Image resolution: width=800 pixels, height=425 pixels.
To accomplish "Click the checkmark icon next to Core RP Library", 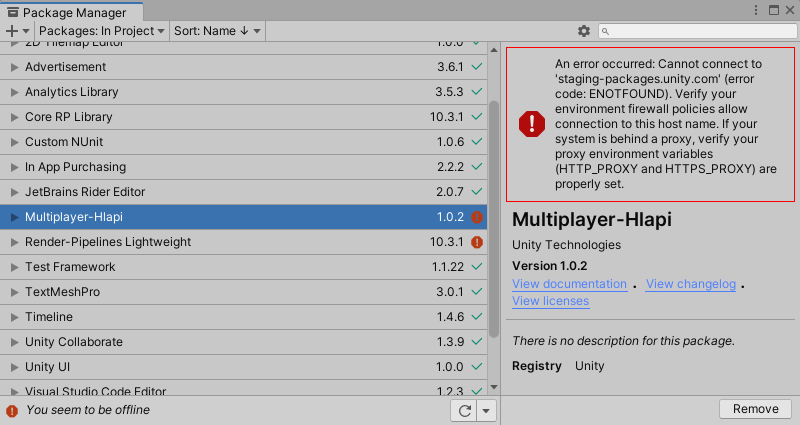I will [x=477, y=117].
